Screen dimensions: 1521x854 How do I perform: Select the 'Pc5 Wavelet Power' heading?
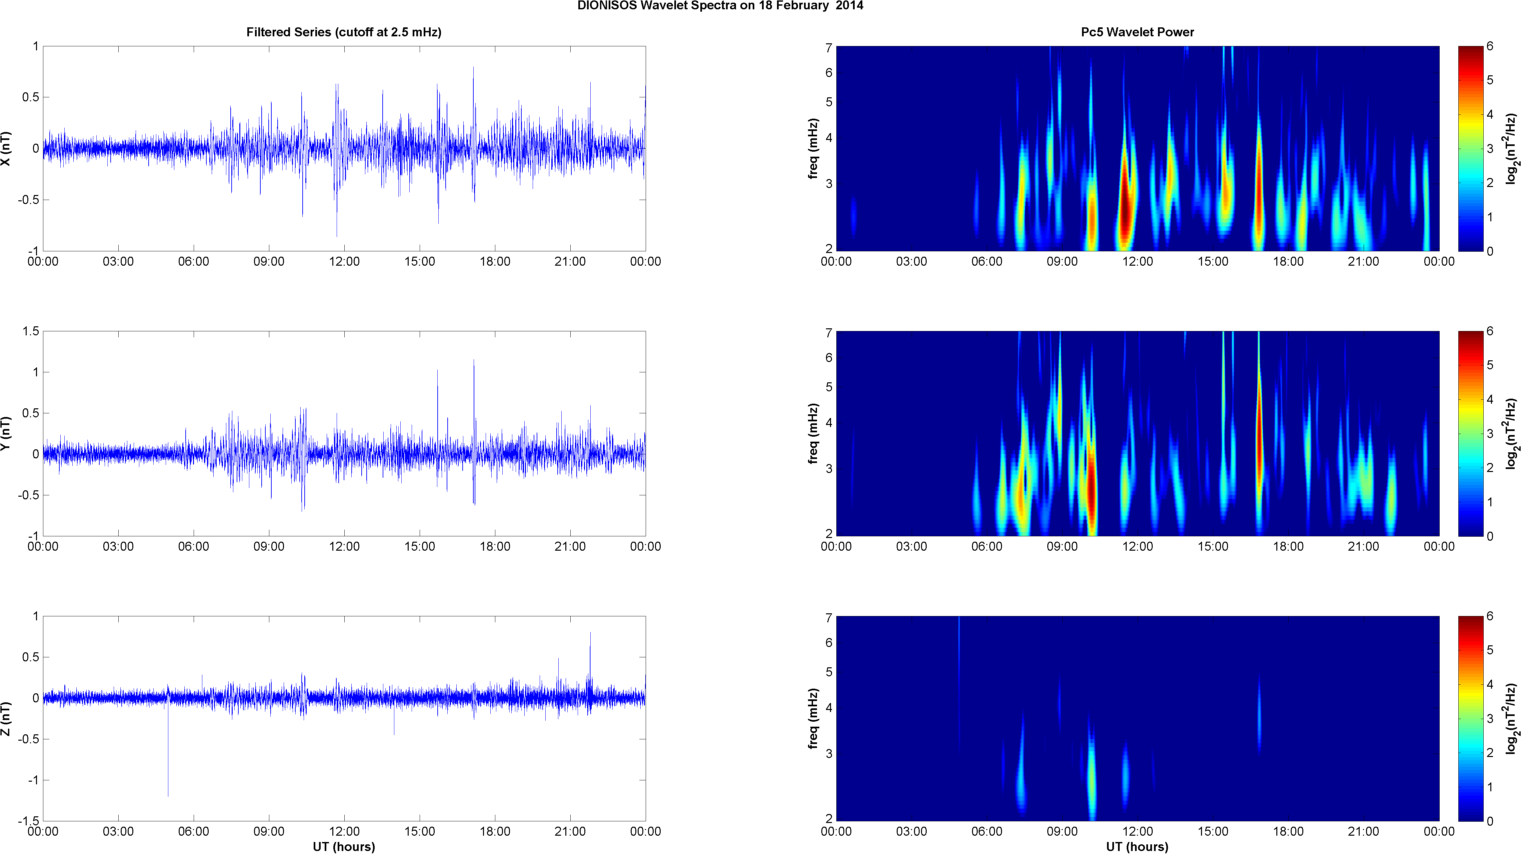(1137, 32)
